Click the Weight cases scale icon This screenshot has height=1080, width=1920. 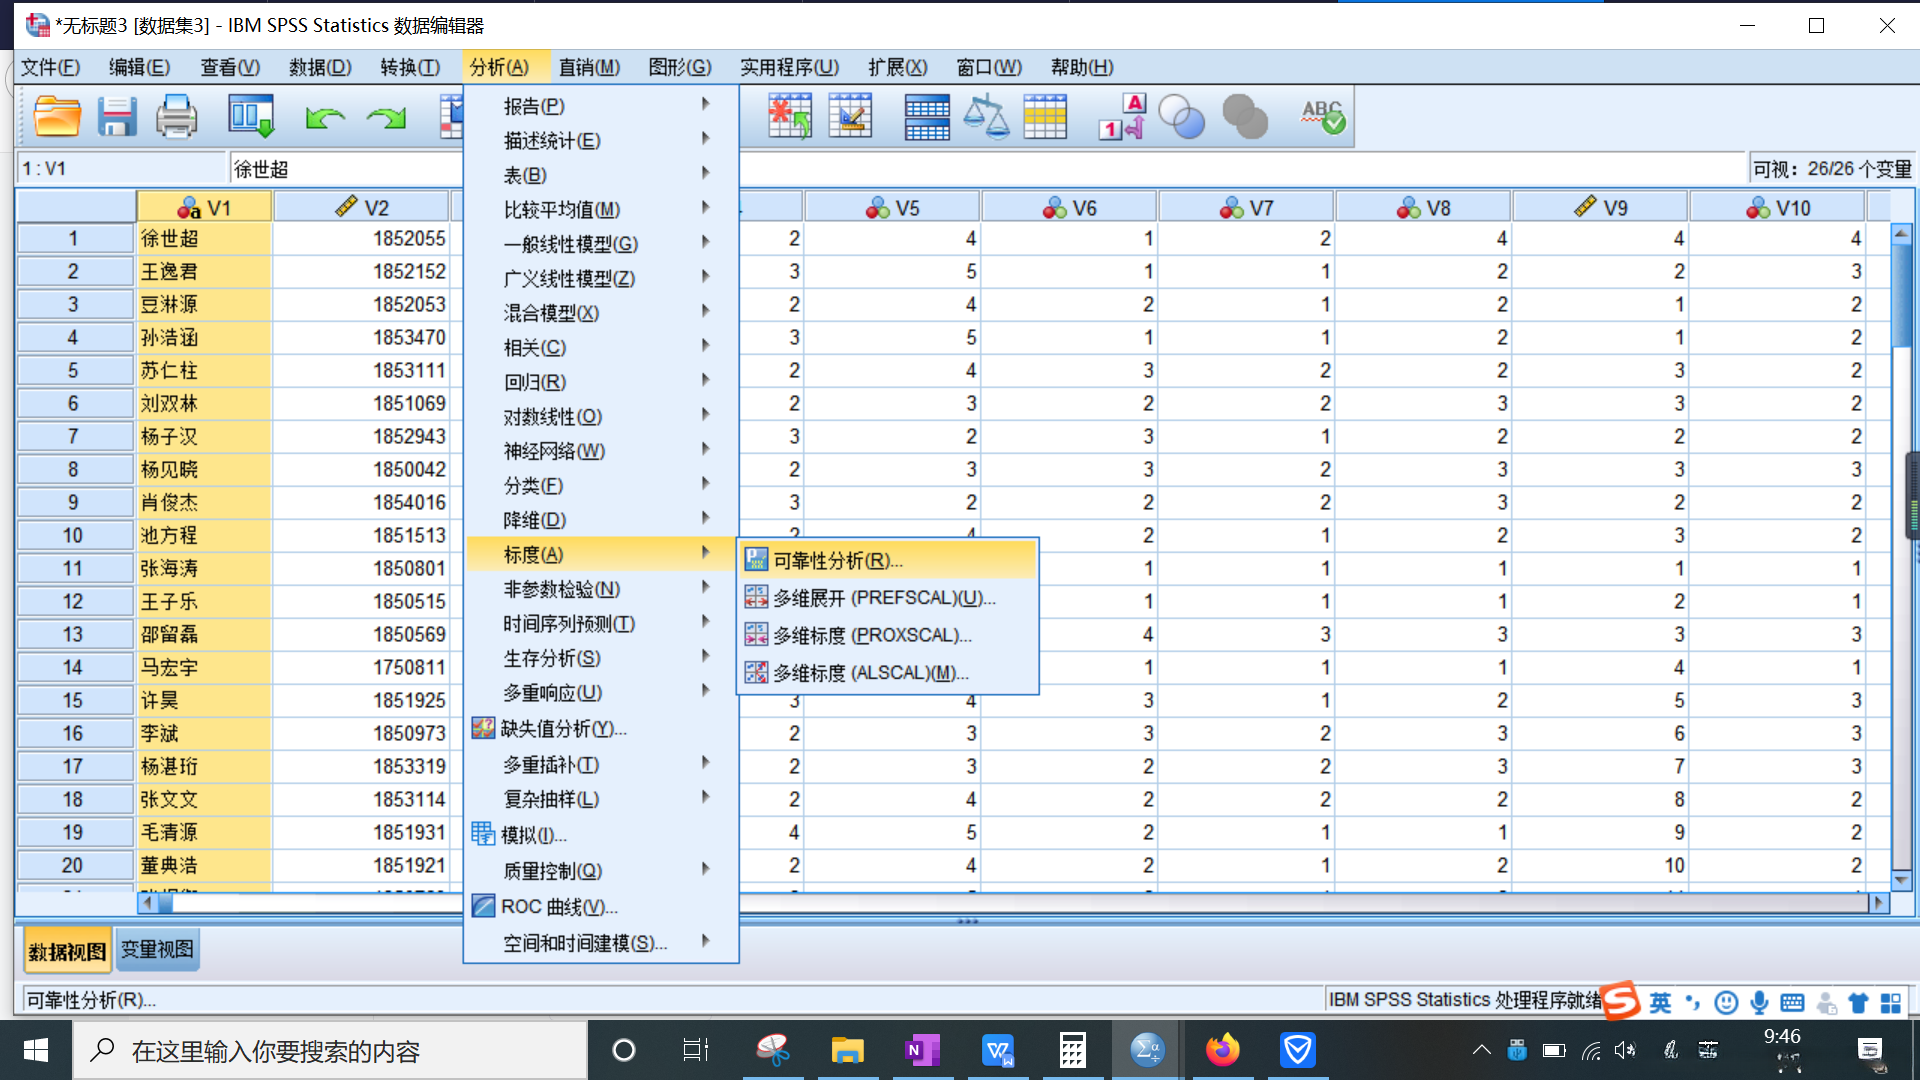[986, 117]
